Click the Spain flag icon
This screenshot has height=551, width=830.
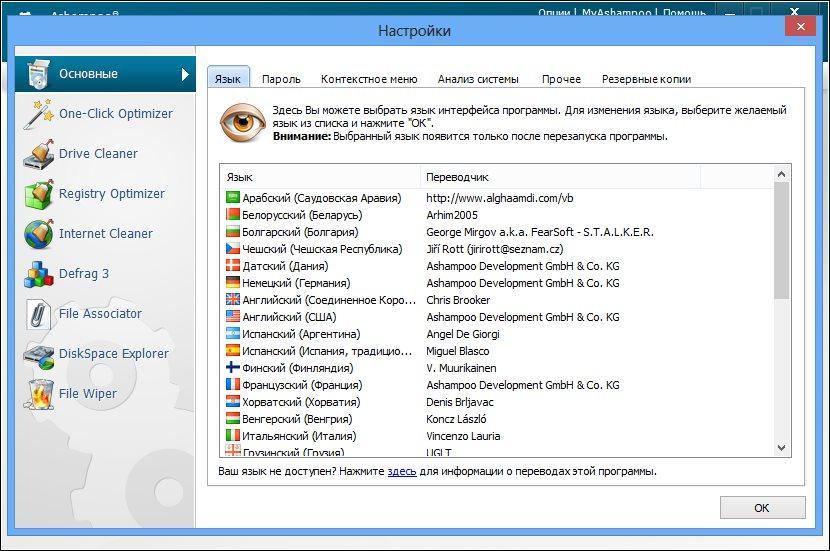click(233, 350)
